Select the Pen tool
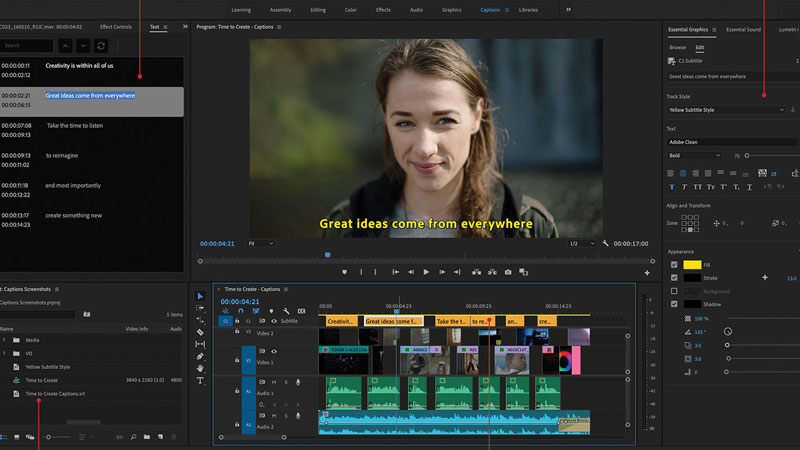Image resolution: width=800 pixels, height=450 pixels. pyautogui.click(x=200, y=356)
